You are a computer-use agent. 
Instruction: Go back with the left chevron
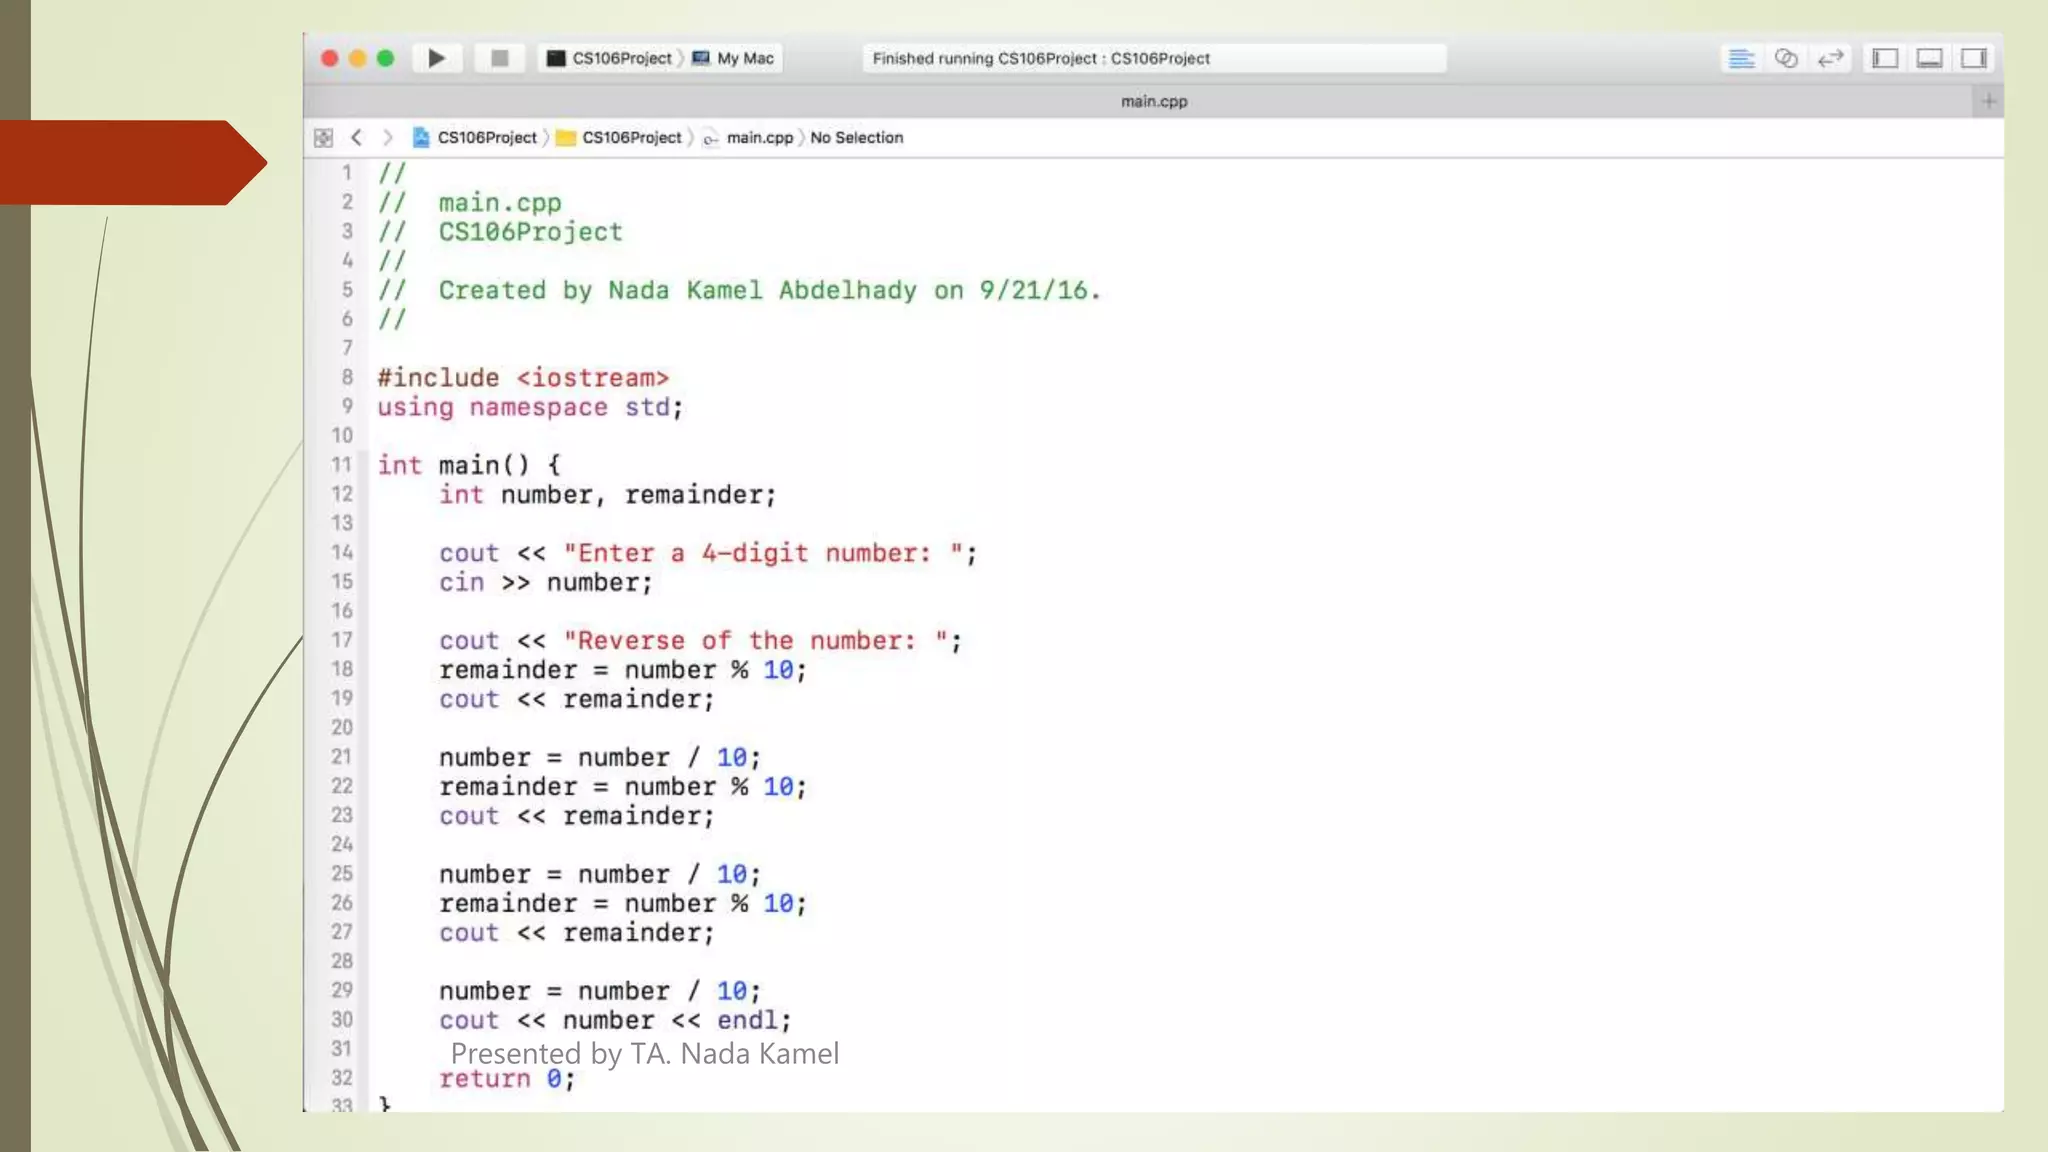click(357, 138)
